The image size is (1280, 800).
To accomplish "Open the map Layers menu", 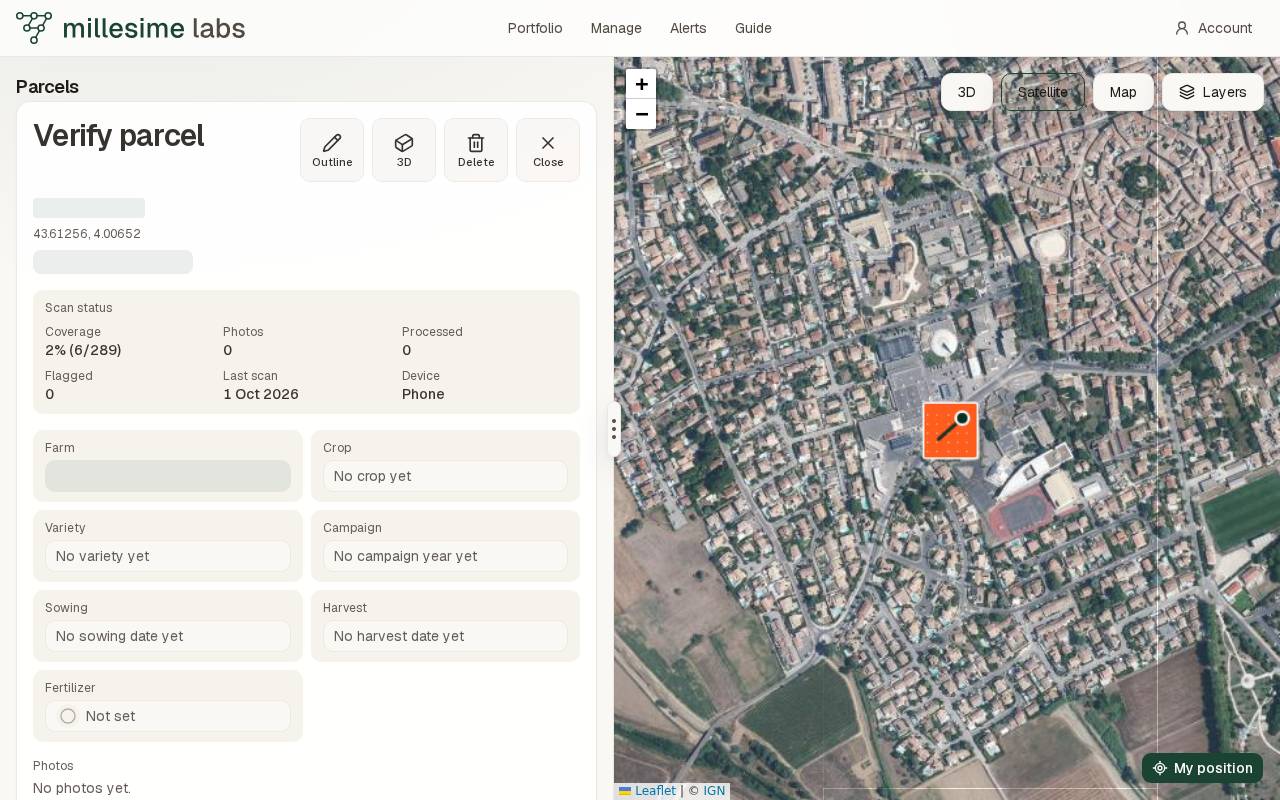I will pyautogui.click(x=1213, y=92).
